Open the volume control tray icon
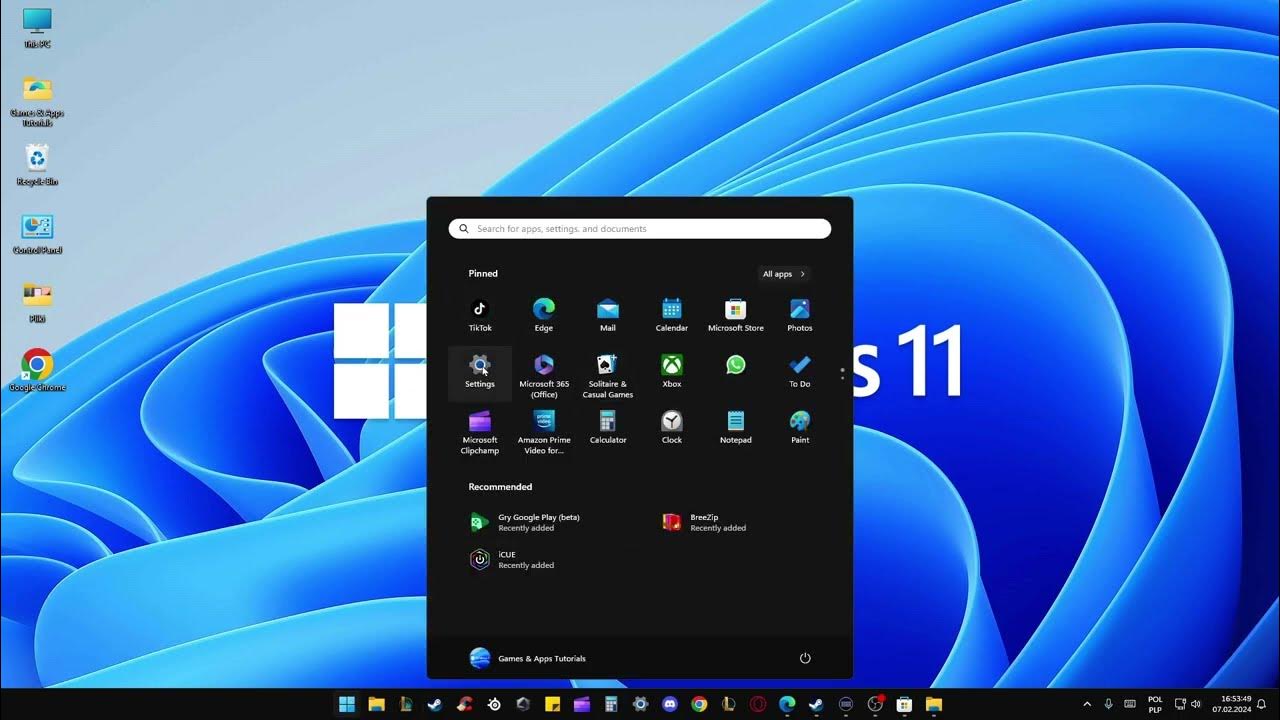The image size is (1280, 720). click(x=1196, y=704)
